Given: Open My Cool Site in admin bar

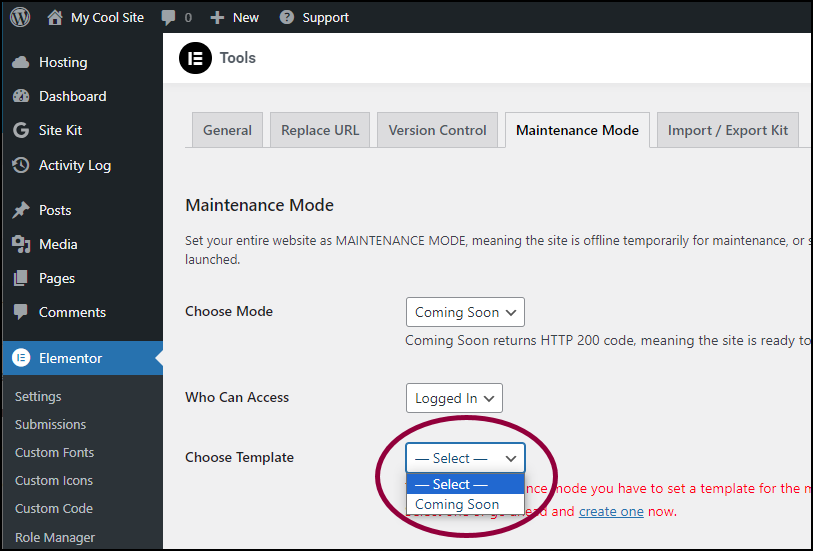Looking at the screenshot, I should (x=107, y=18).
